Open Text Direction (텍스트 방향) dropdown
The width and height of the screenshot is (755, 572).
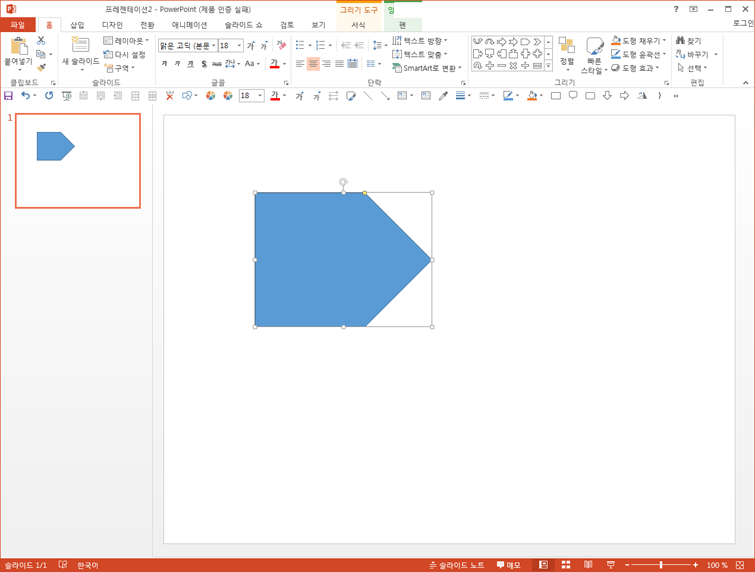420,41
